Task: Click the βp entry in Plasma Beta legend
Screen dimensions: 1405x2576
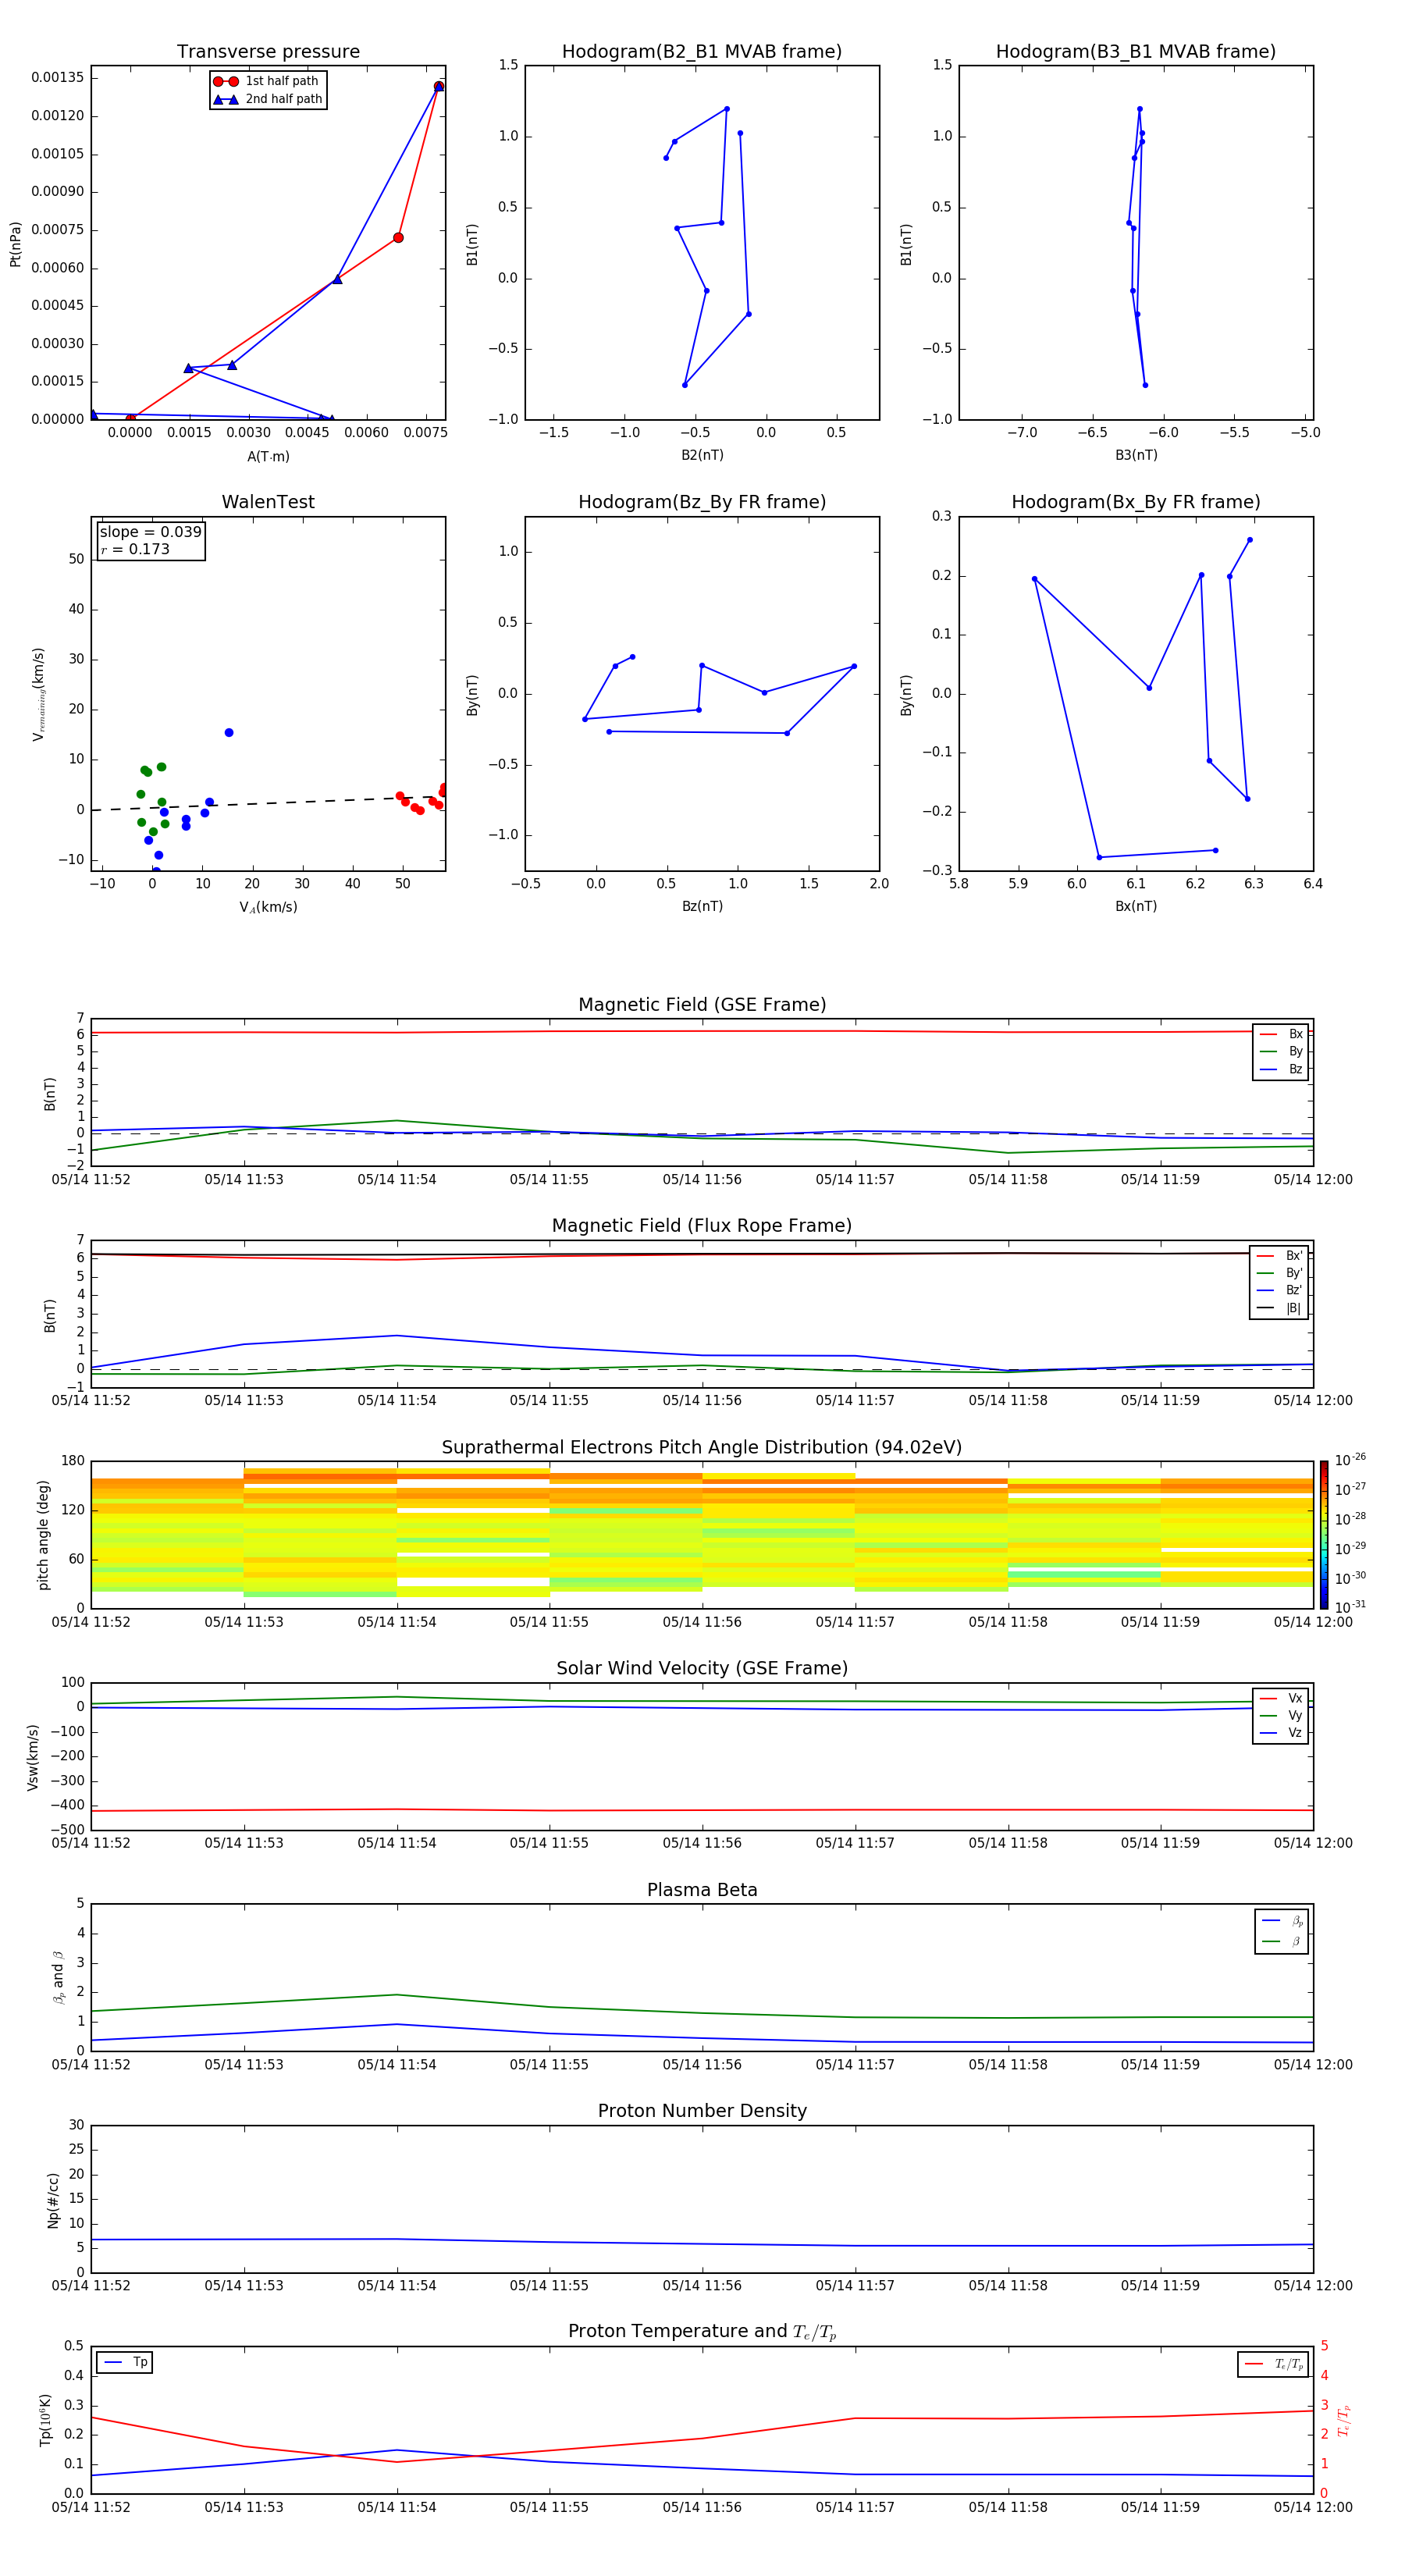Action: (x=1282, y=1921)
